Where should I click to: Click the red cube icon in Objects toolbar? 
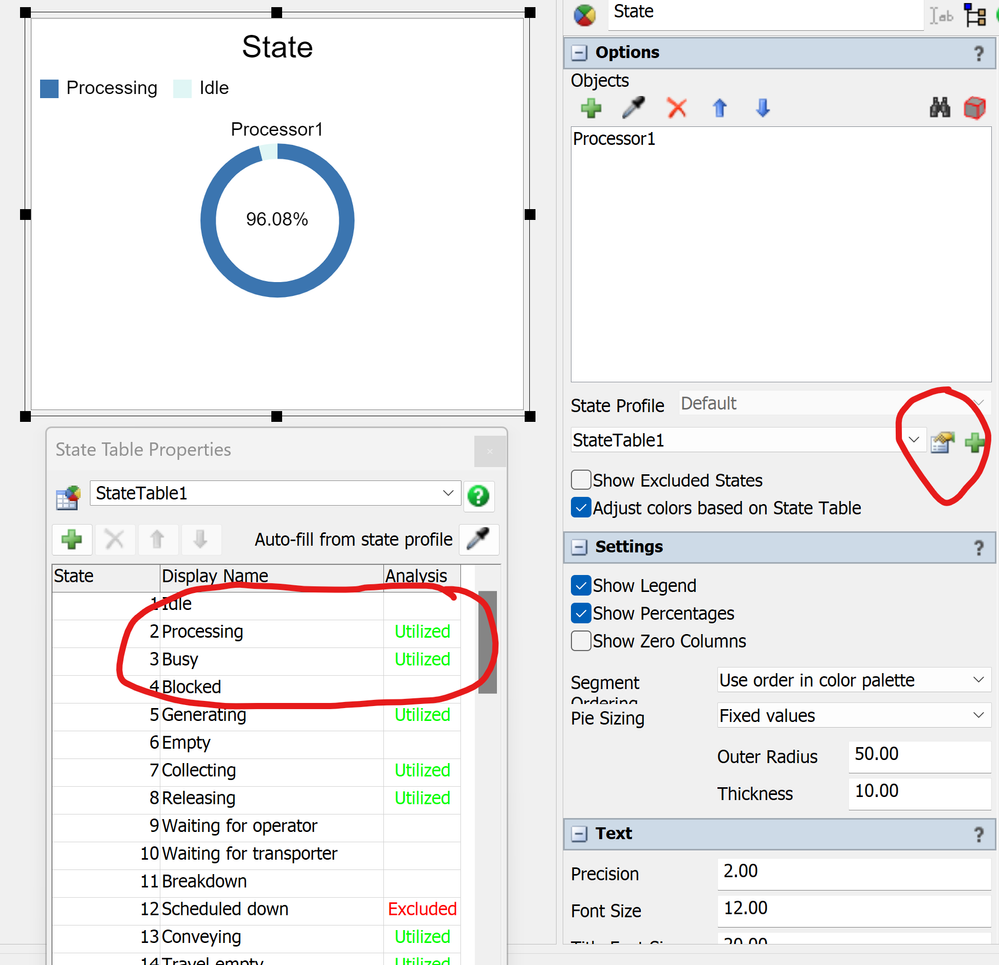tap(975, 108)
